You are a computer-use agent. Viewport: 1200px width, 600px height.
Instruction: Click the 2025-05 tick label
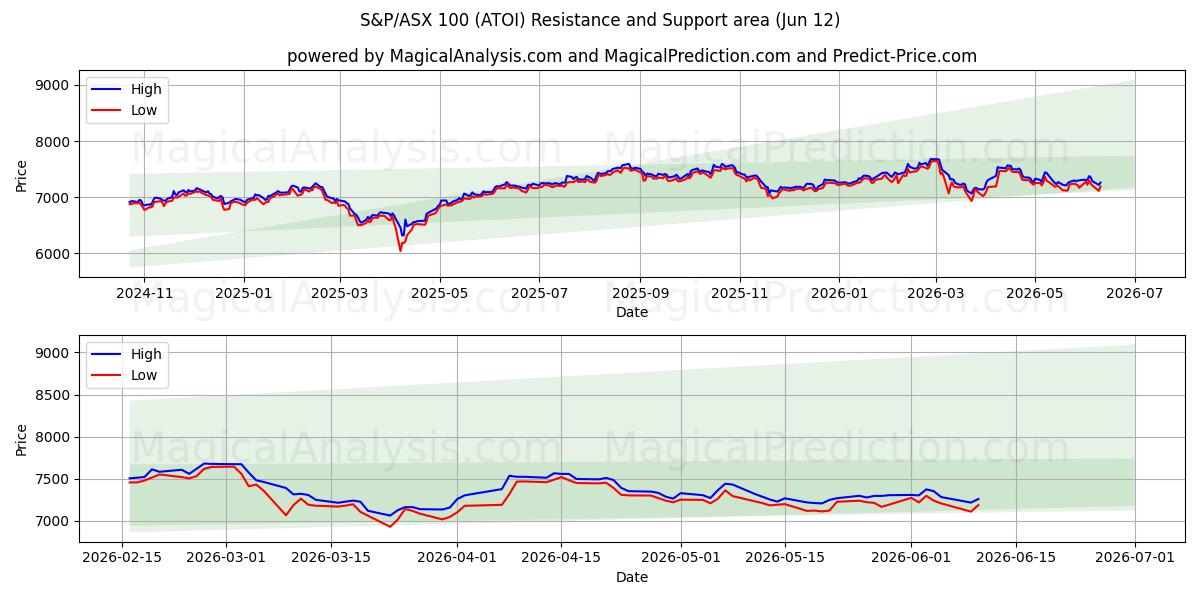pos(440,293)
